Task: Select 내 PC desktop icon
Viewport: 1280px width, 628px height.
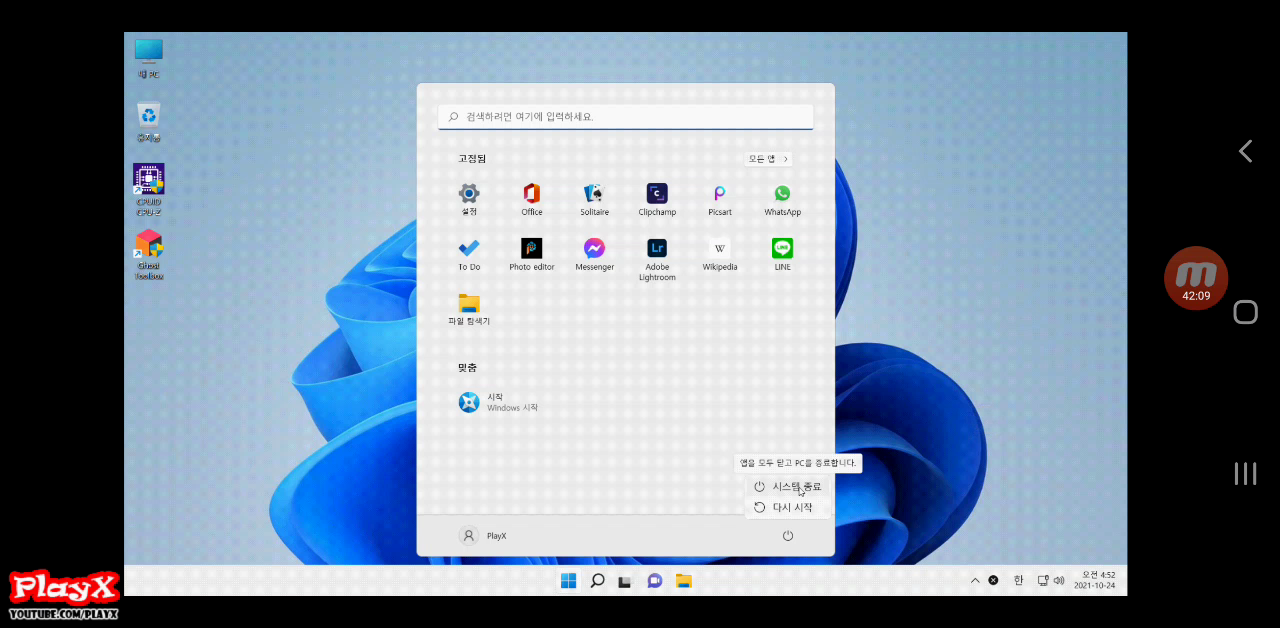Action: click(x=148, y=59)
